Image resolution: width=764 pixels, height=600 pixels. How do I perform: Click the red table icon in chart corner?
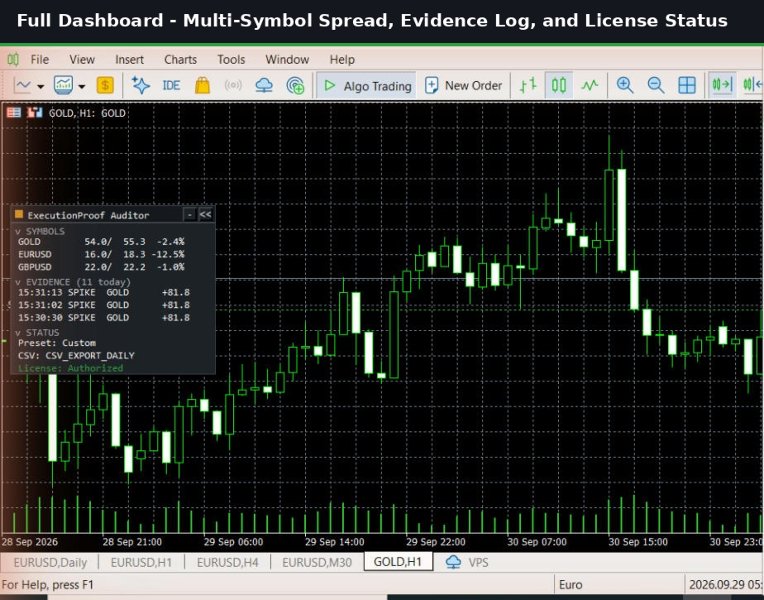click(x=14, y=113)
